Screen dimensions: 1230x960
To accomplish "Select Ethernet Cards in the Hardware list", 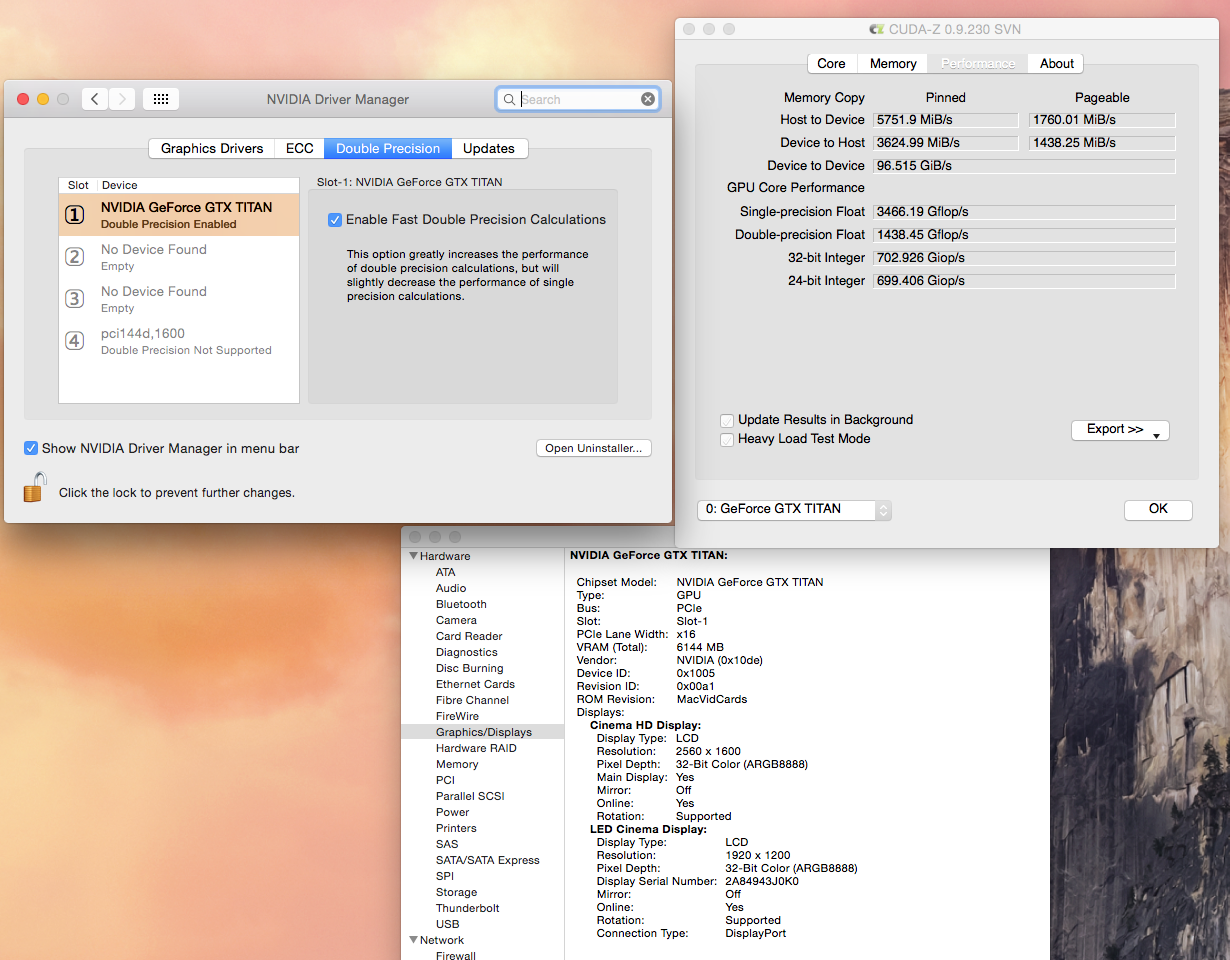I will 475,684.
